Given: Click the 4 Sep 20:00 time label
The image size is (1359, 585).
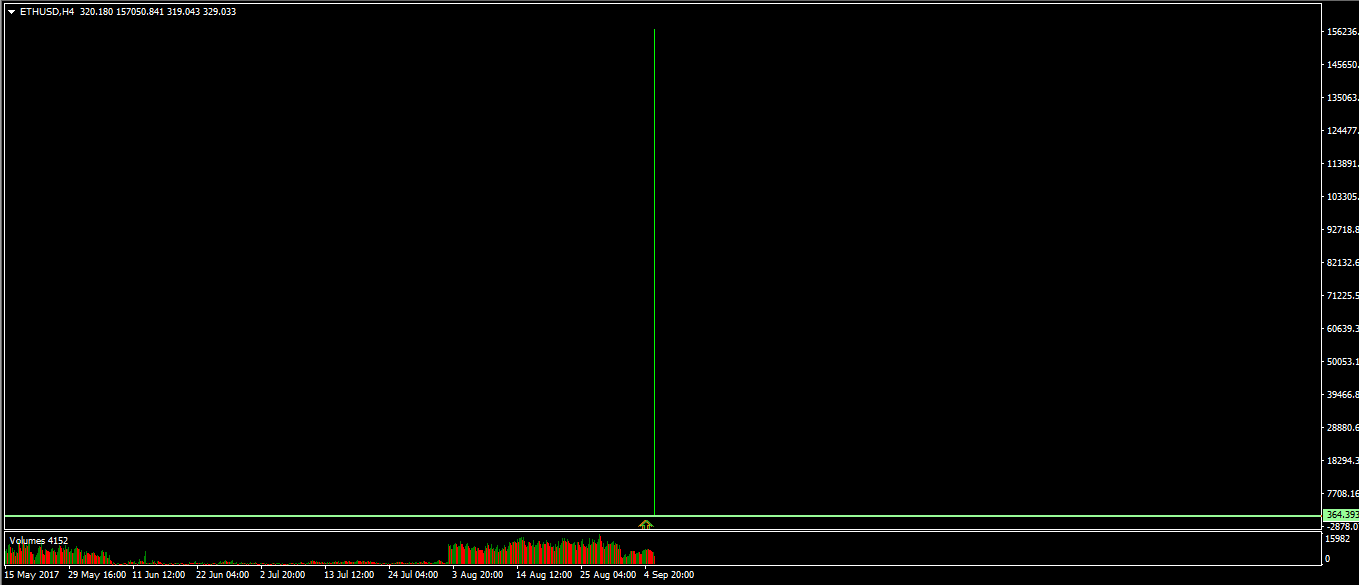Looking at the screenshot, I should tap(669, 575).
